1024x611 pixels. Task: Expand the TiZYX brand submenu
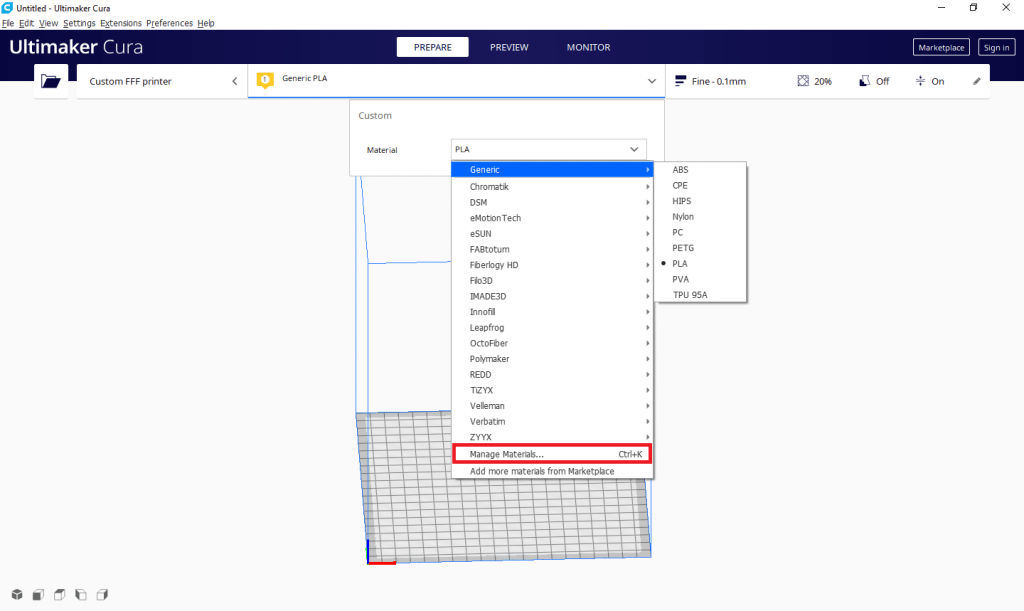552,390
